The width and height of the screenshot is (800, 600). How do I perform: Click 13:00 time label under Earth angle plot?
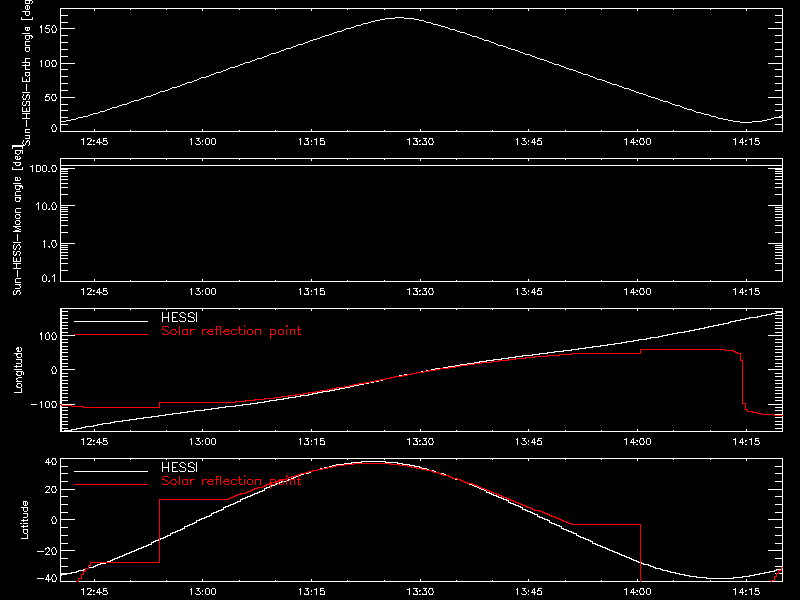coord(203,141)
